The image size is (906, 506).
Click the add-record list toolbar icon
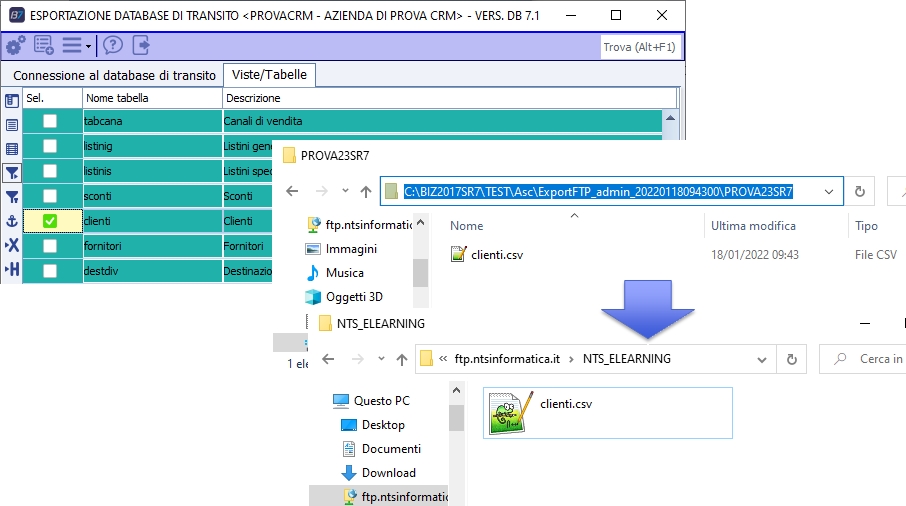44,45
